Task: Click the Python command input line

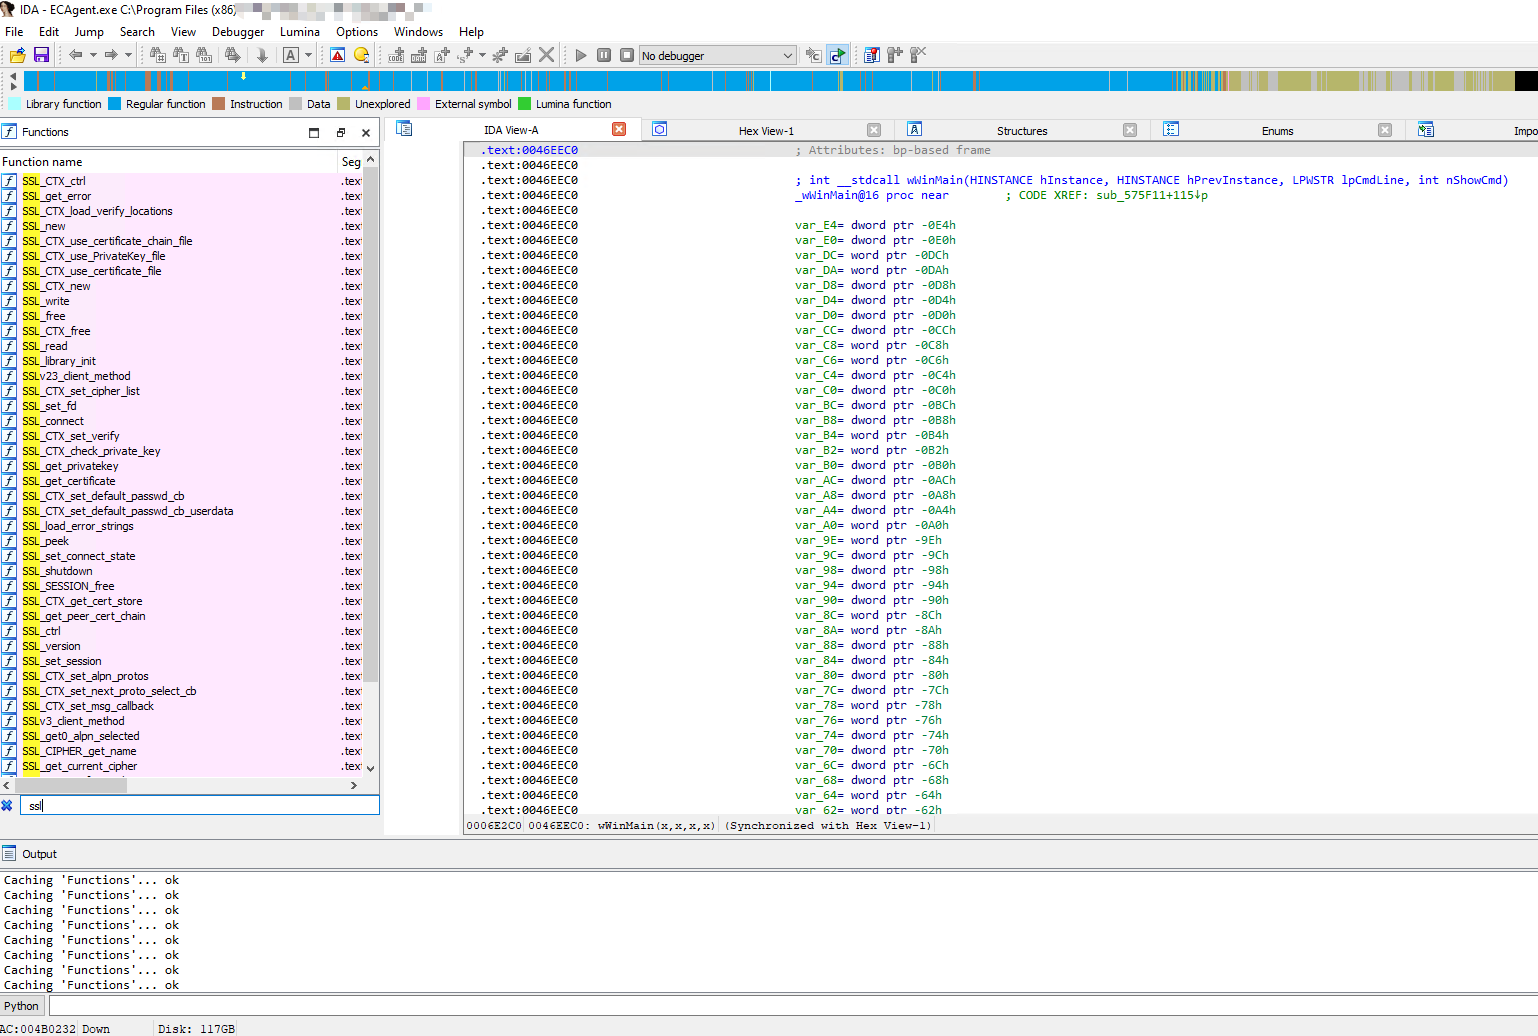Action: (793, 1006)
